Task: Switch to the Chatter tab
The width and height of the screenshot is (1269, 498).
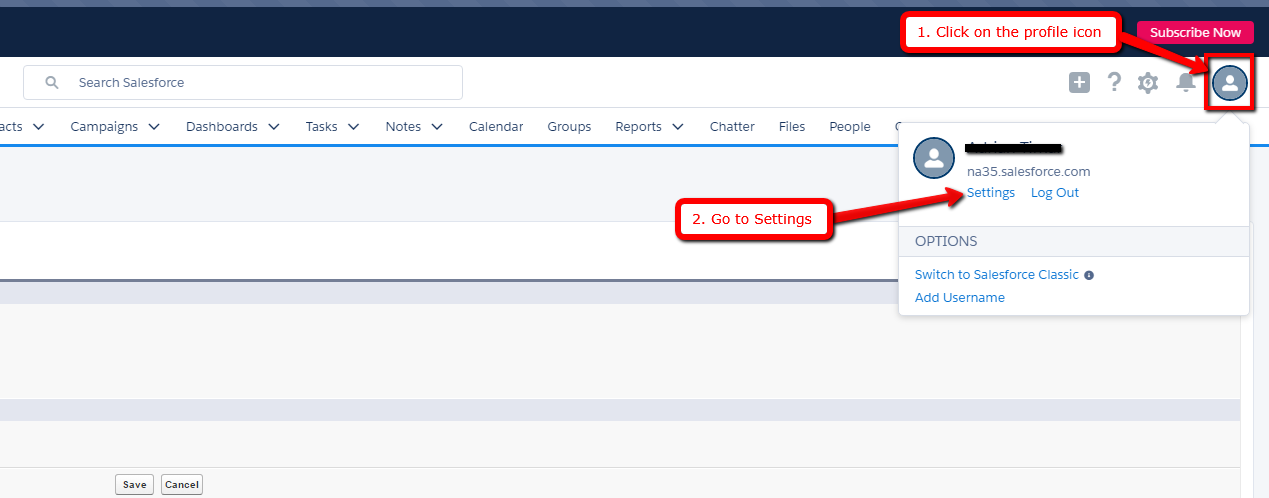Action: [x=732, y=127]
